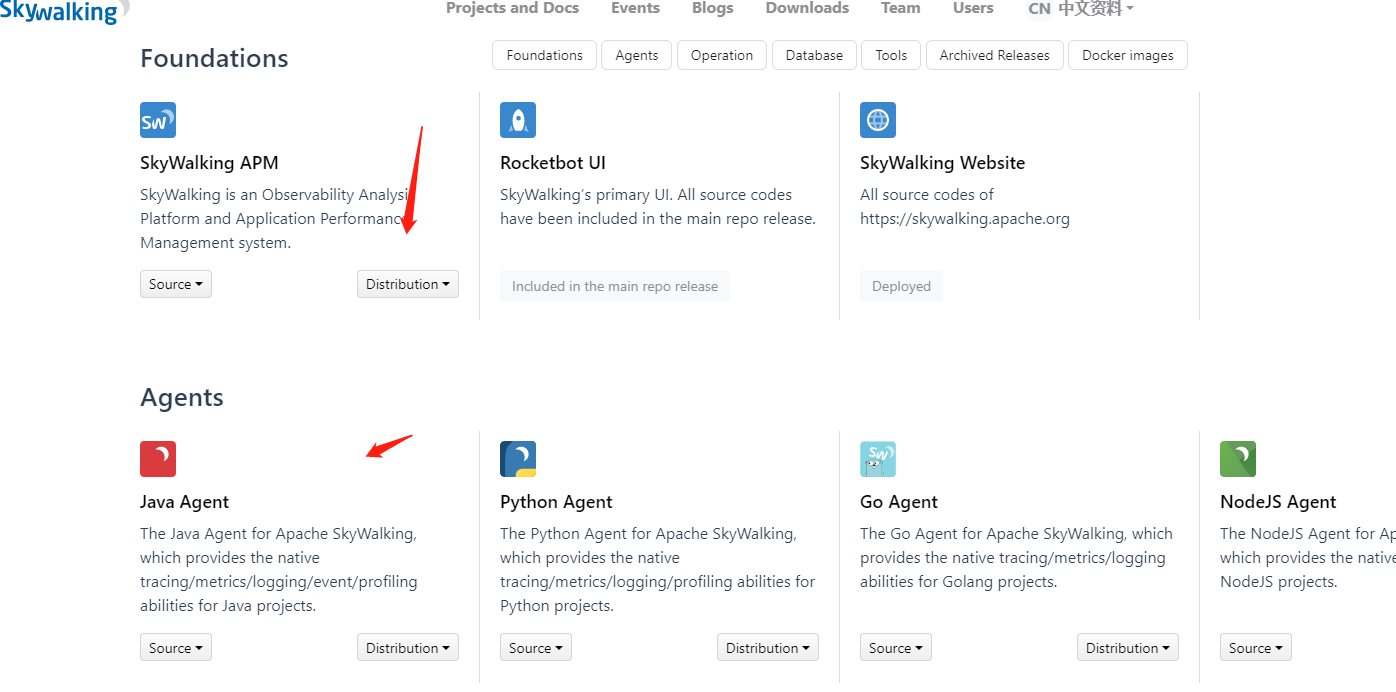Click the Rocketbot UI description text

pyautogui.click(x=658, y=207)
